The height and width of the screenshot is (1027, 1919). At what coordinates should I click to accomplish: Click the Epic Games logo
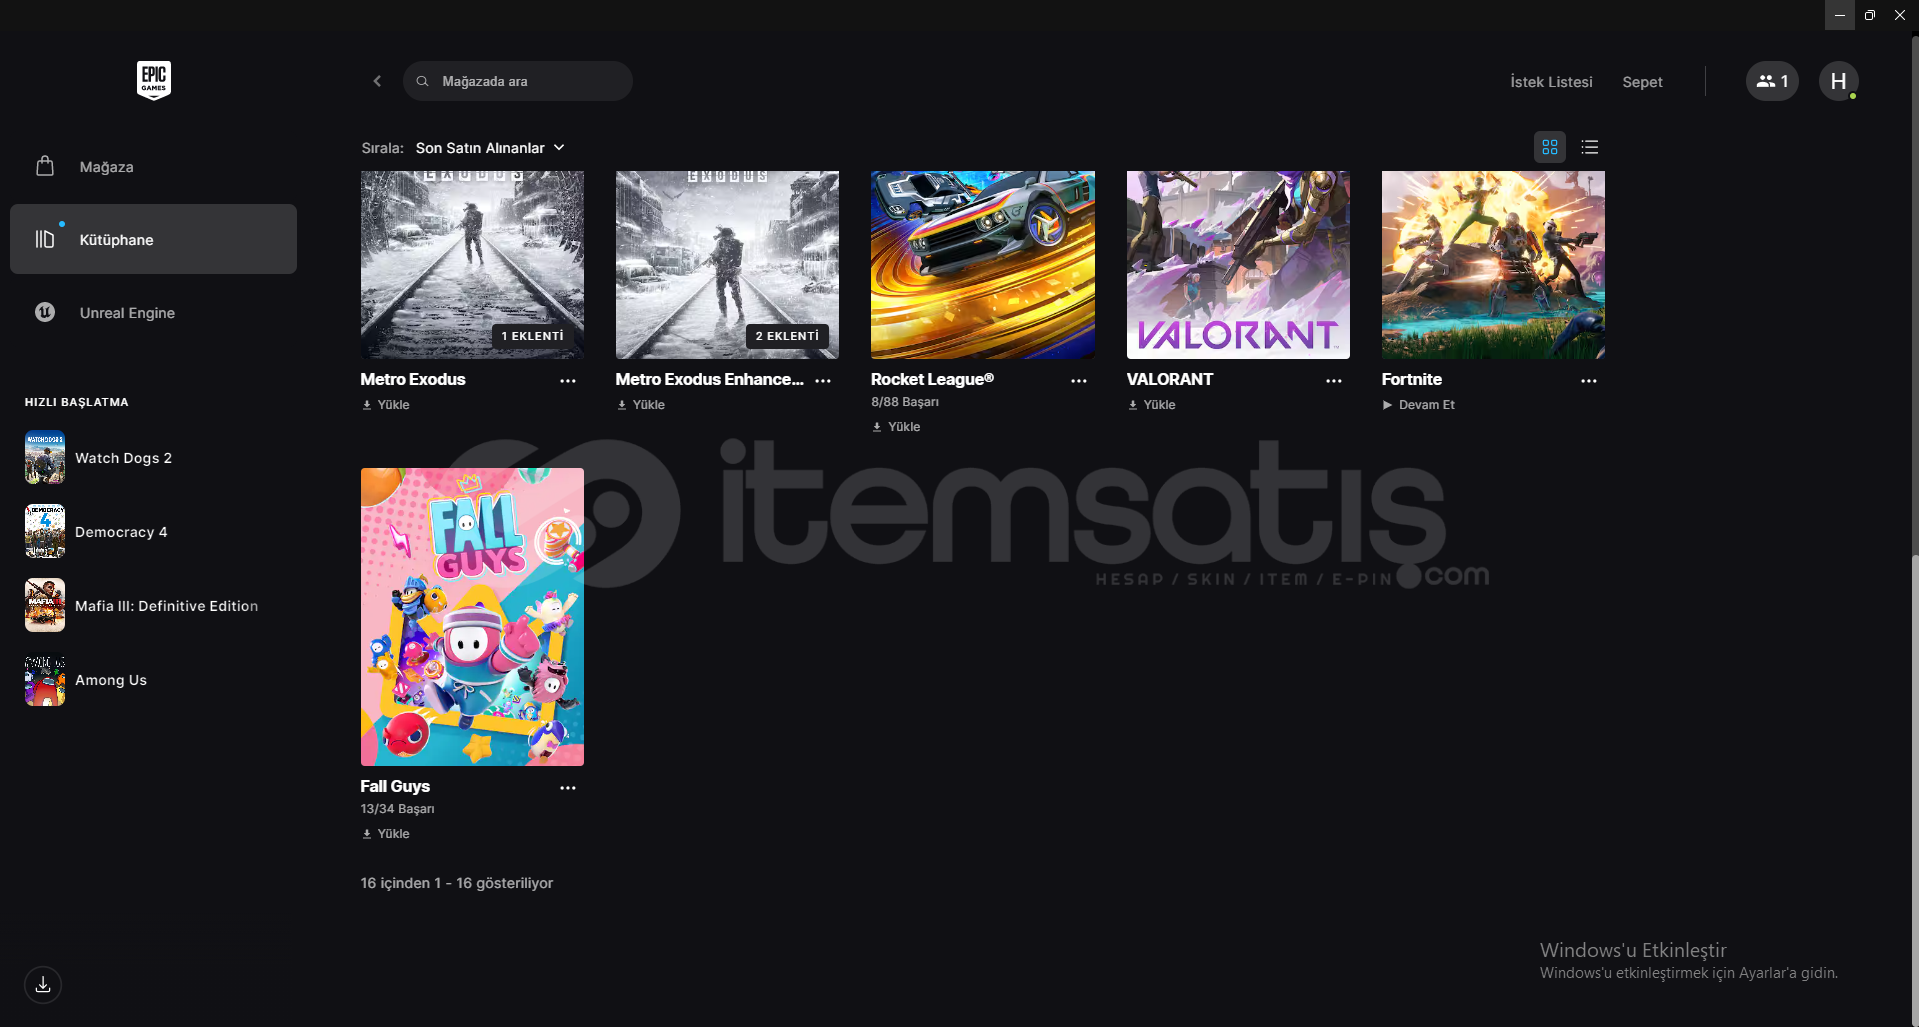click(x=154, y=80)
